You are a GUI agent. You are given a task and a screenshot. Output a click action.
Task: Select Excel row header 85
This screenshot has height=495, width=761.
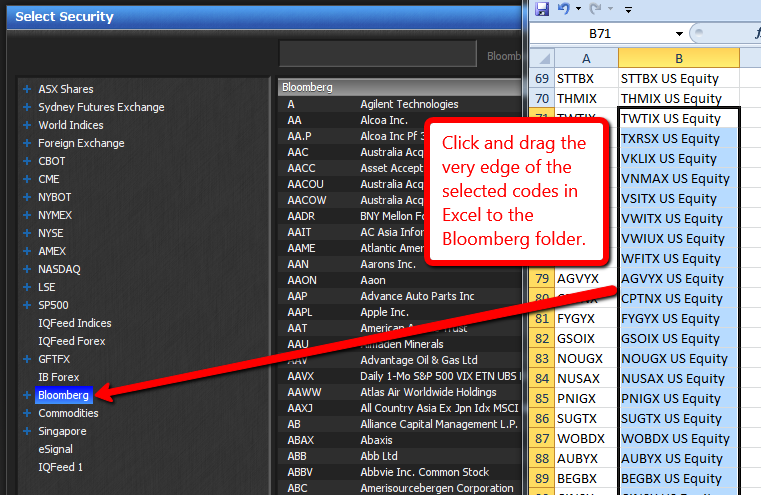click(542, 398)
